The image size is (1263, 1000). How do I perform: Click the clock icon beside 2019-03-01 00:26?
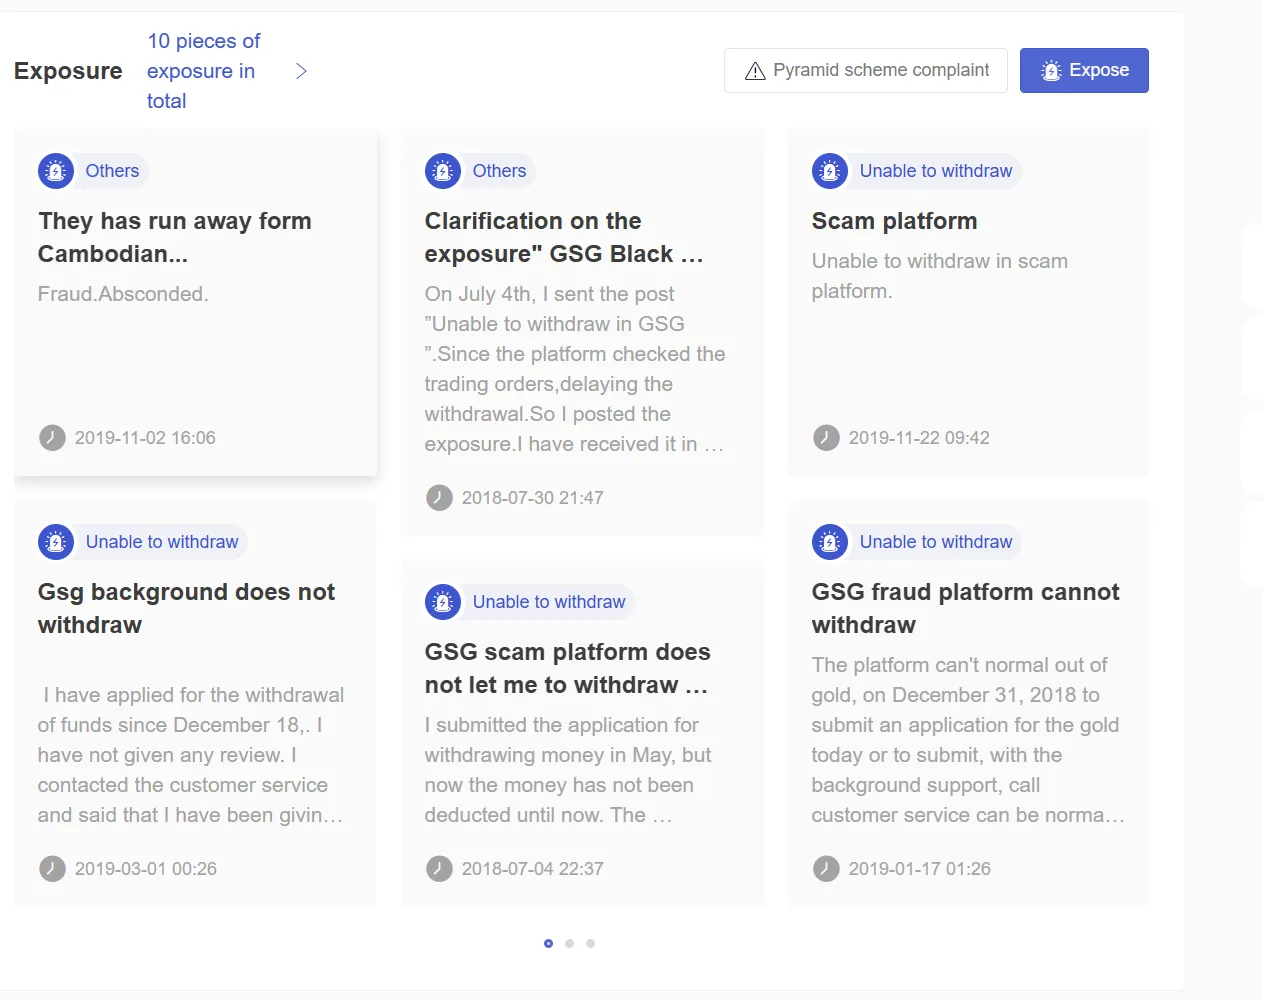[x=52, y=869]
